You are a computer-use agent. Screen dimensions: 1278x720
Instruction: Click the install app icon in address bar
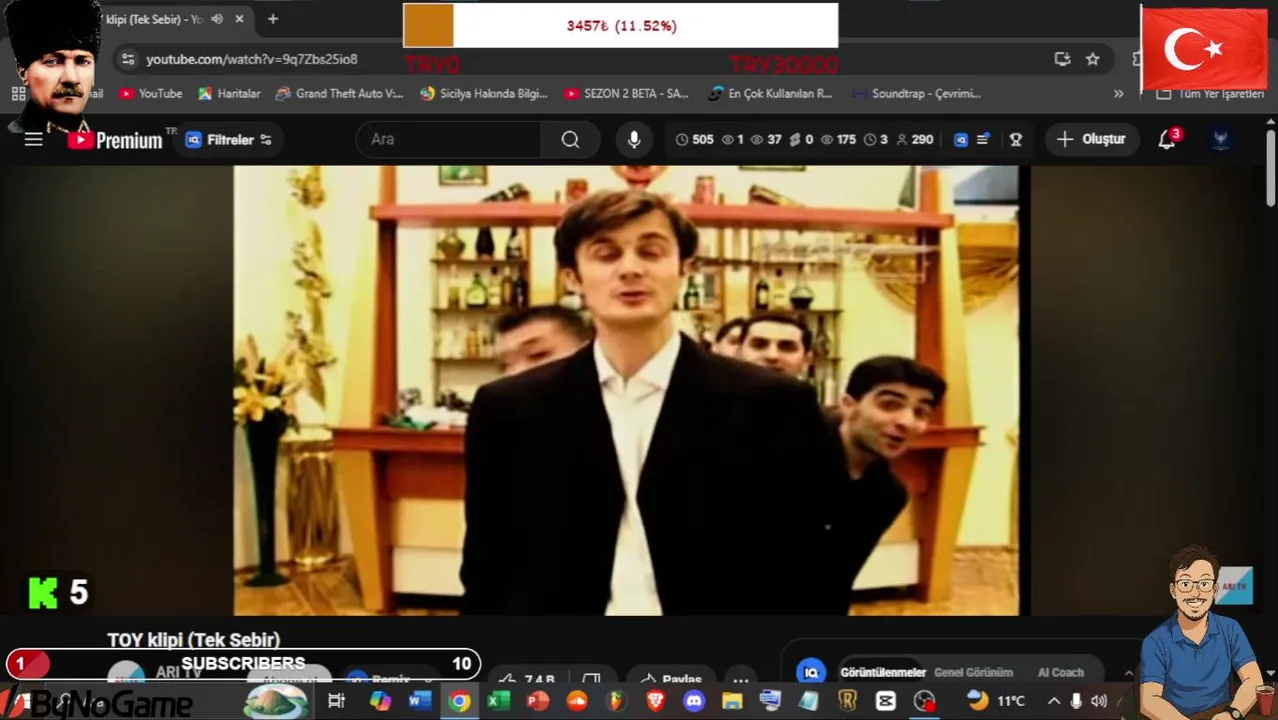(1062, 59)
